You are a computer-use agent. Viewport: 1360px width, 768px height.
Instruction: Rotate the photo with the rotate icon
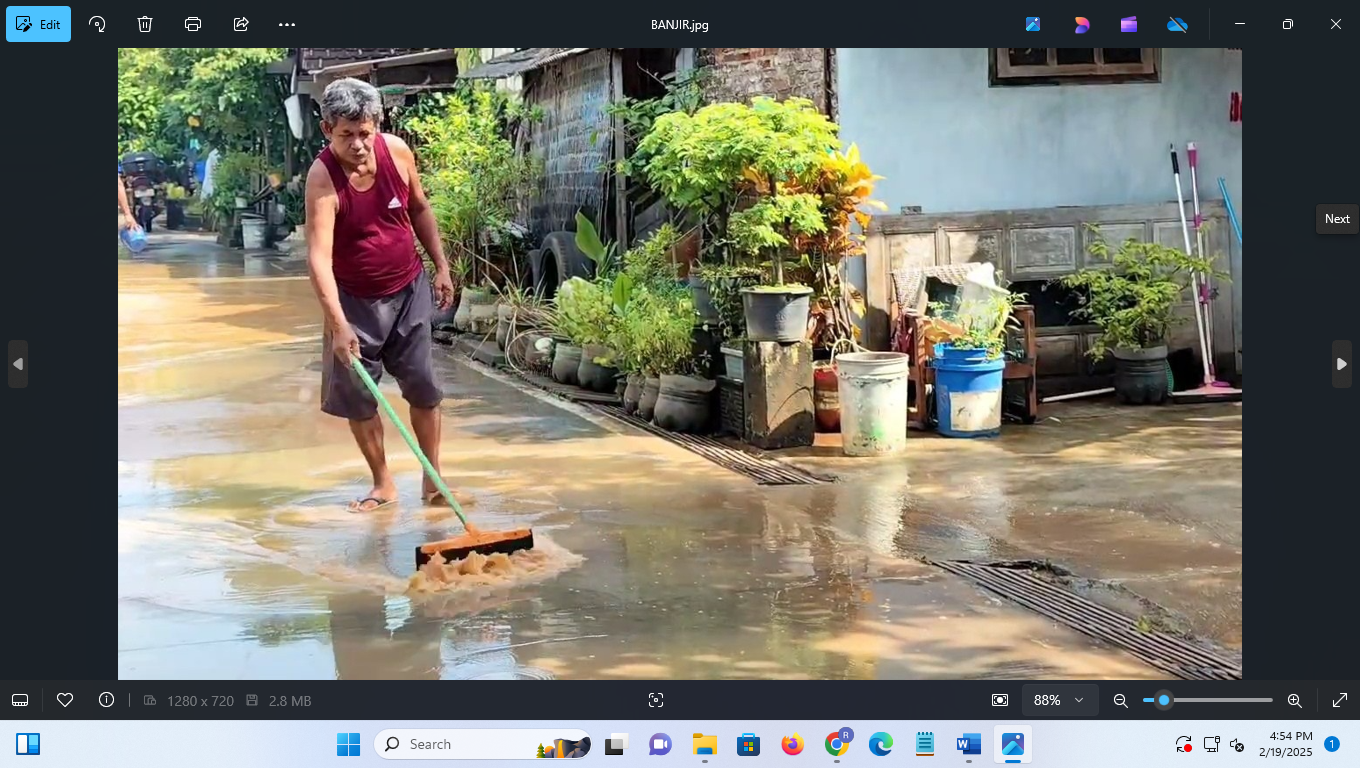pyautogui.click(x=97, y=24)
